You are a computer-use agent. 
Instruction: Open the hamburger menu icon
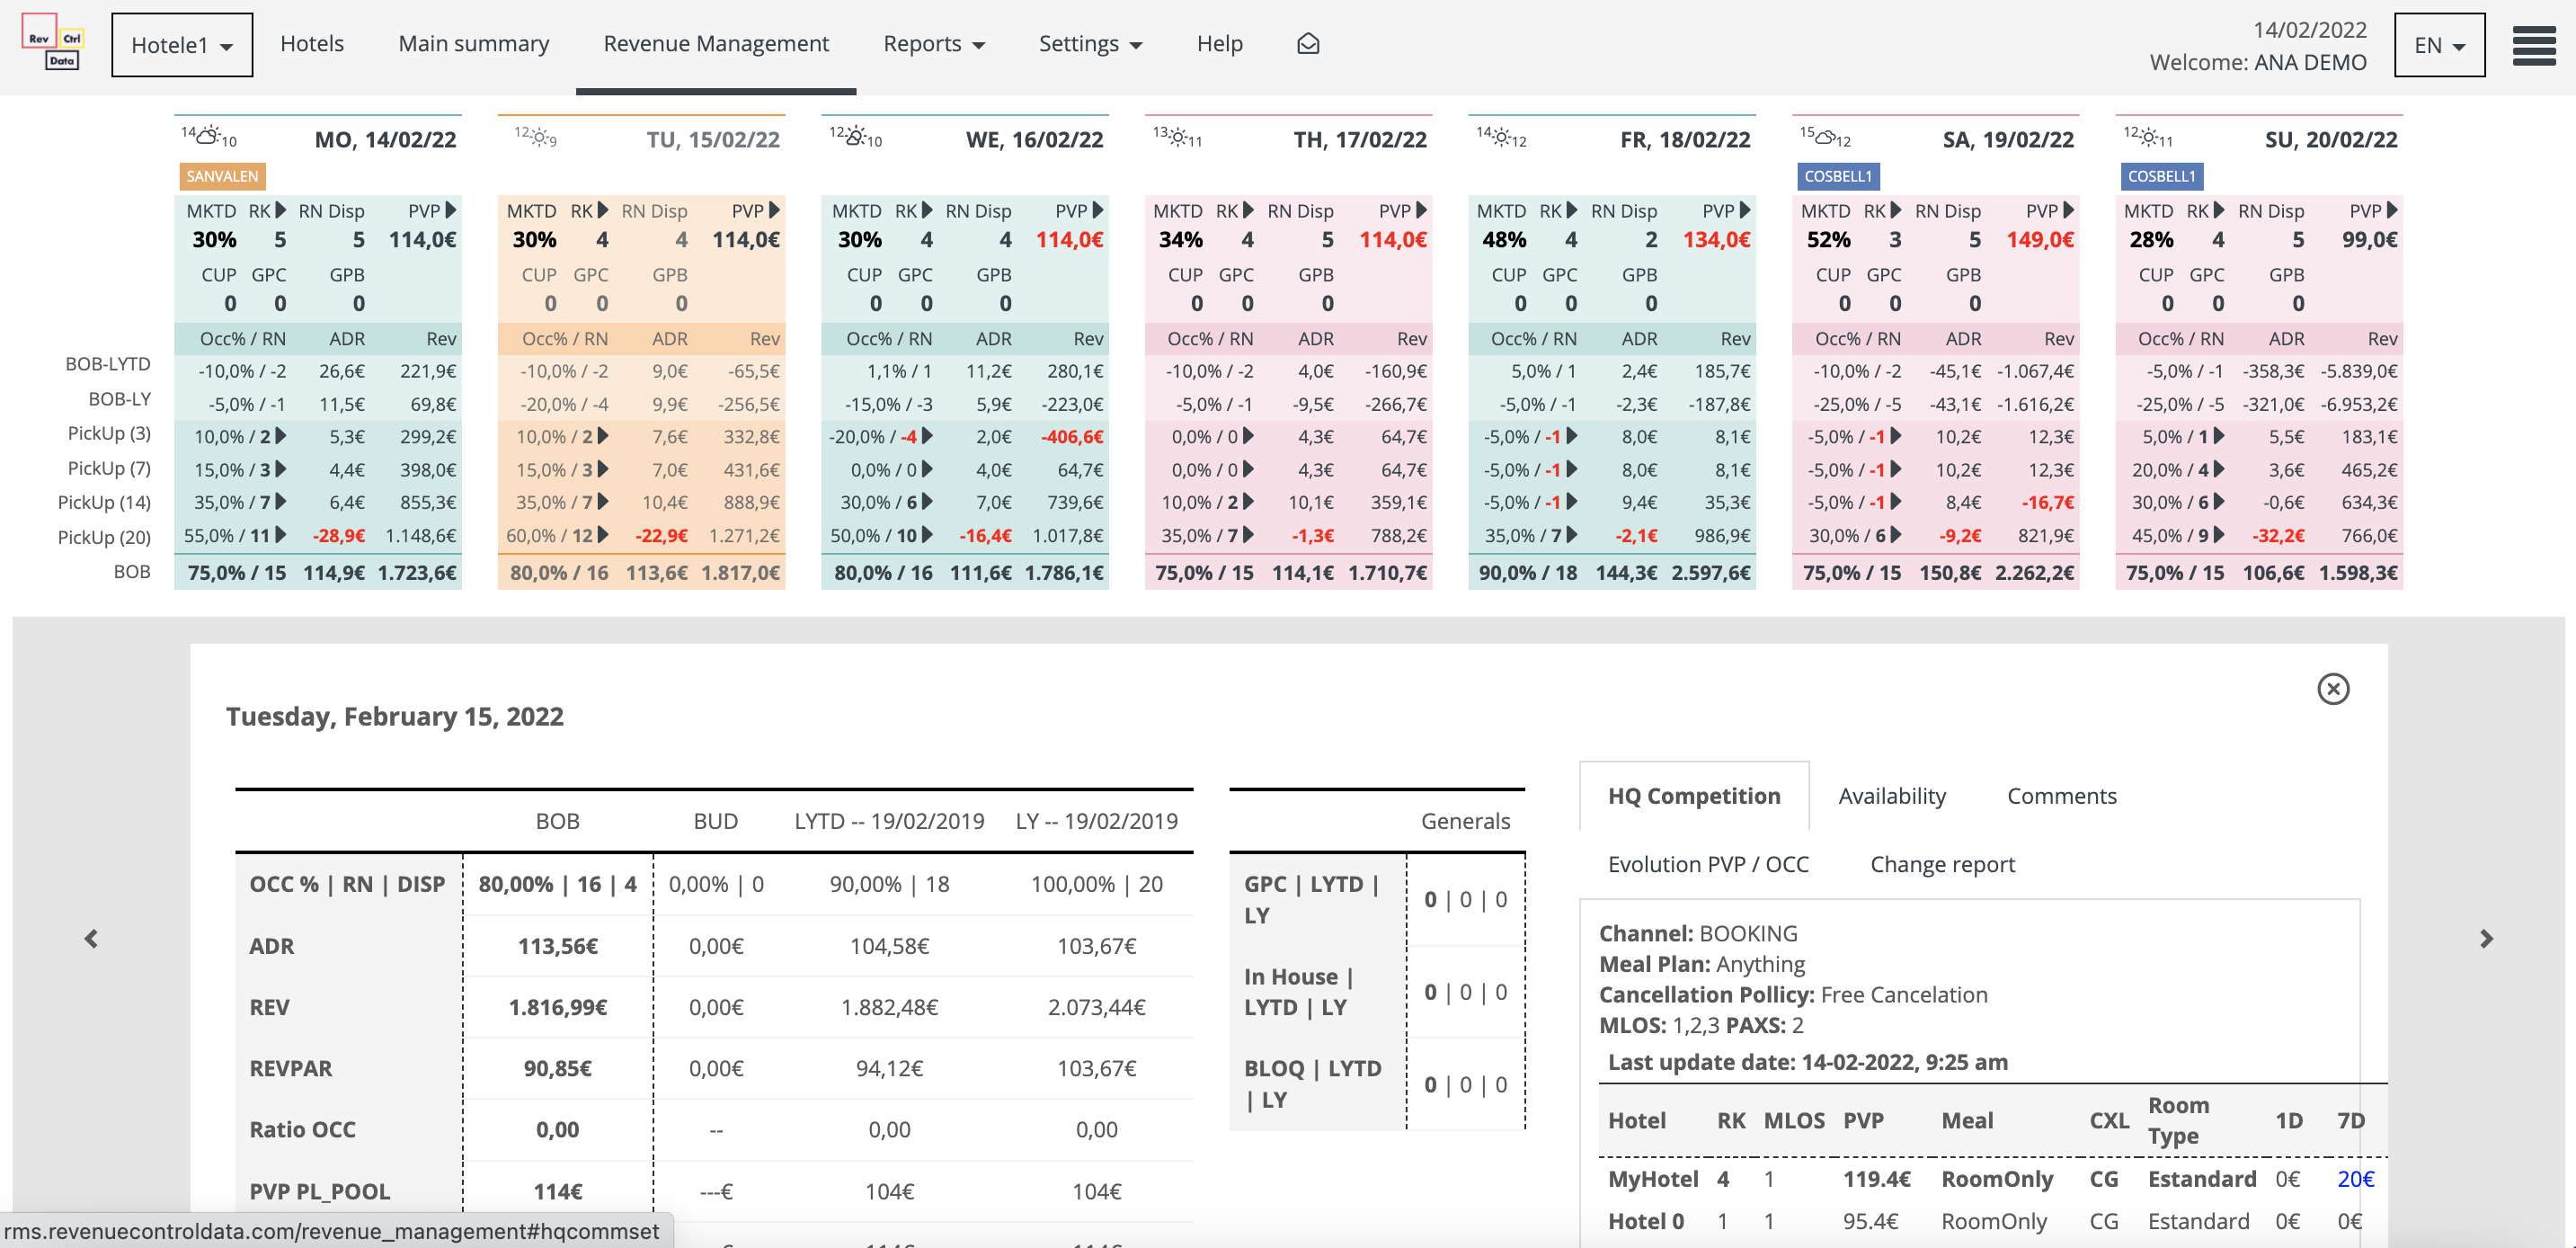[x=2533, y=45]
